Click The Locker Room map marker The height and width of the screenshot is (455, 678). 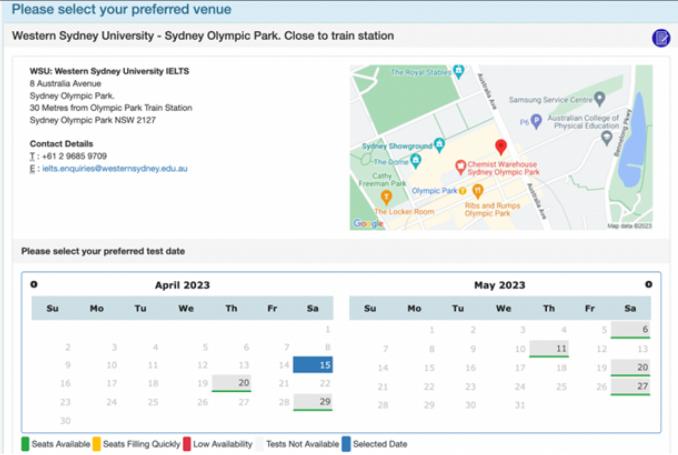[386, 198]
